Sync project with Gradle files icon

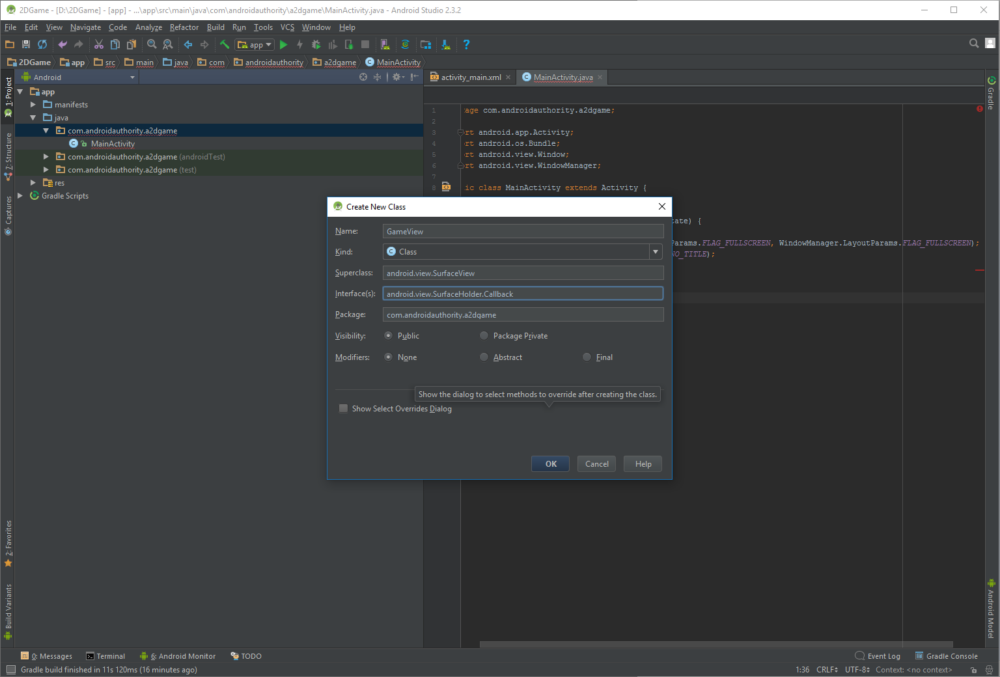tap(405, 44)
